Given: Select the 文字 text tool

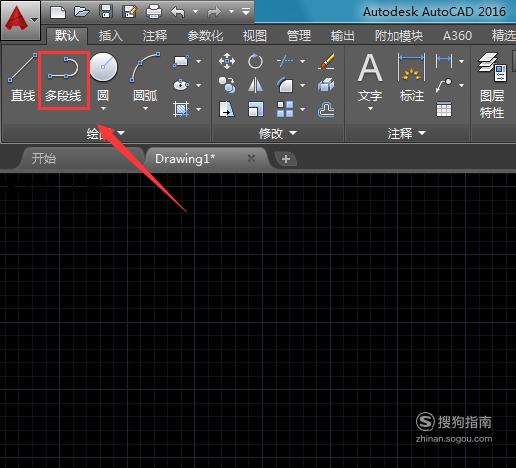Looking at the screenshot, I should pyautogui.click(x=370, y=77).
